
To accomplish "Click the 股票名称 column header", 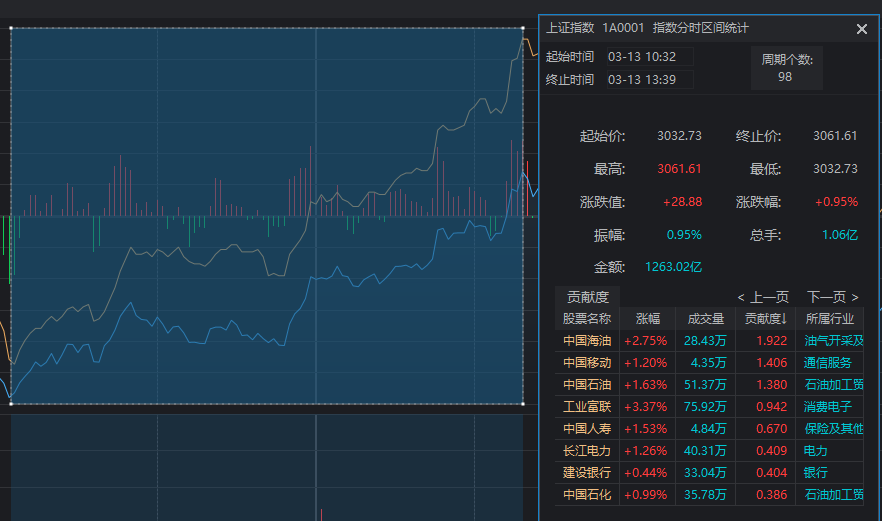I will click(x=587, y=319).
